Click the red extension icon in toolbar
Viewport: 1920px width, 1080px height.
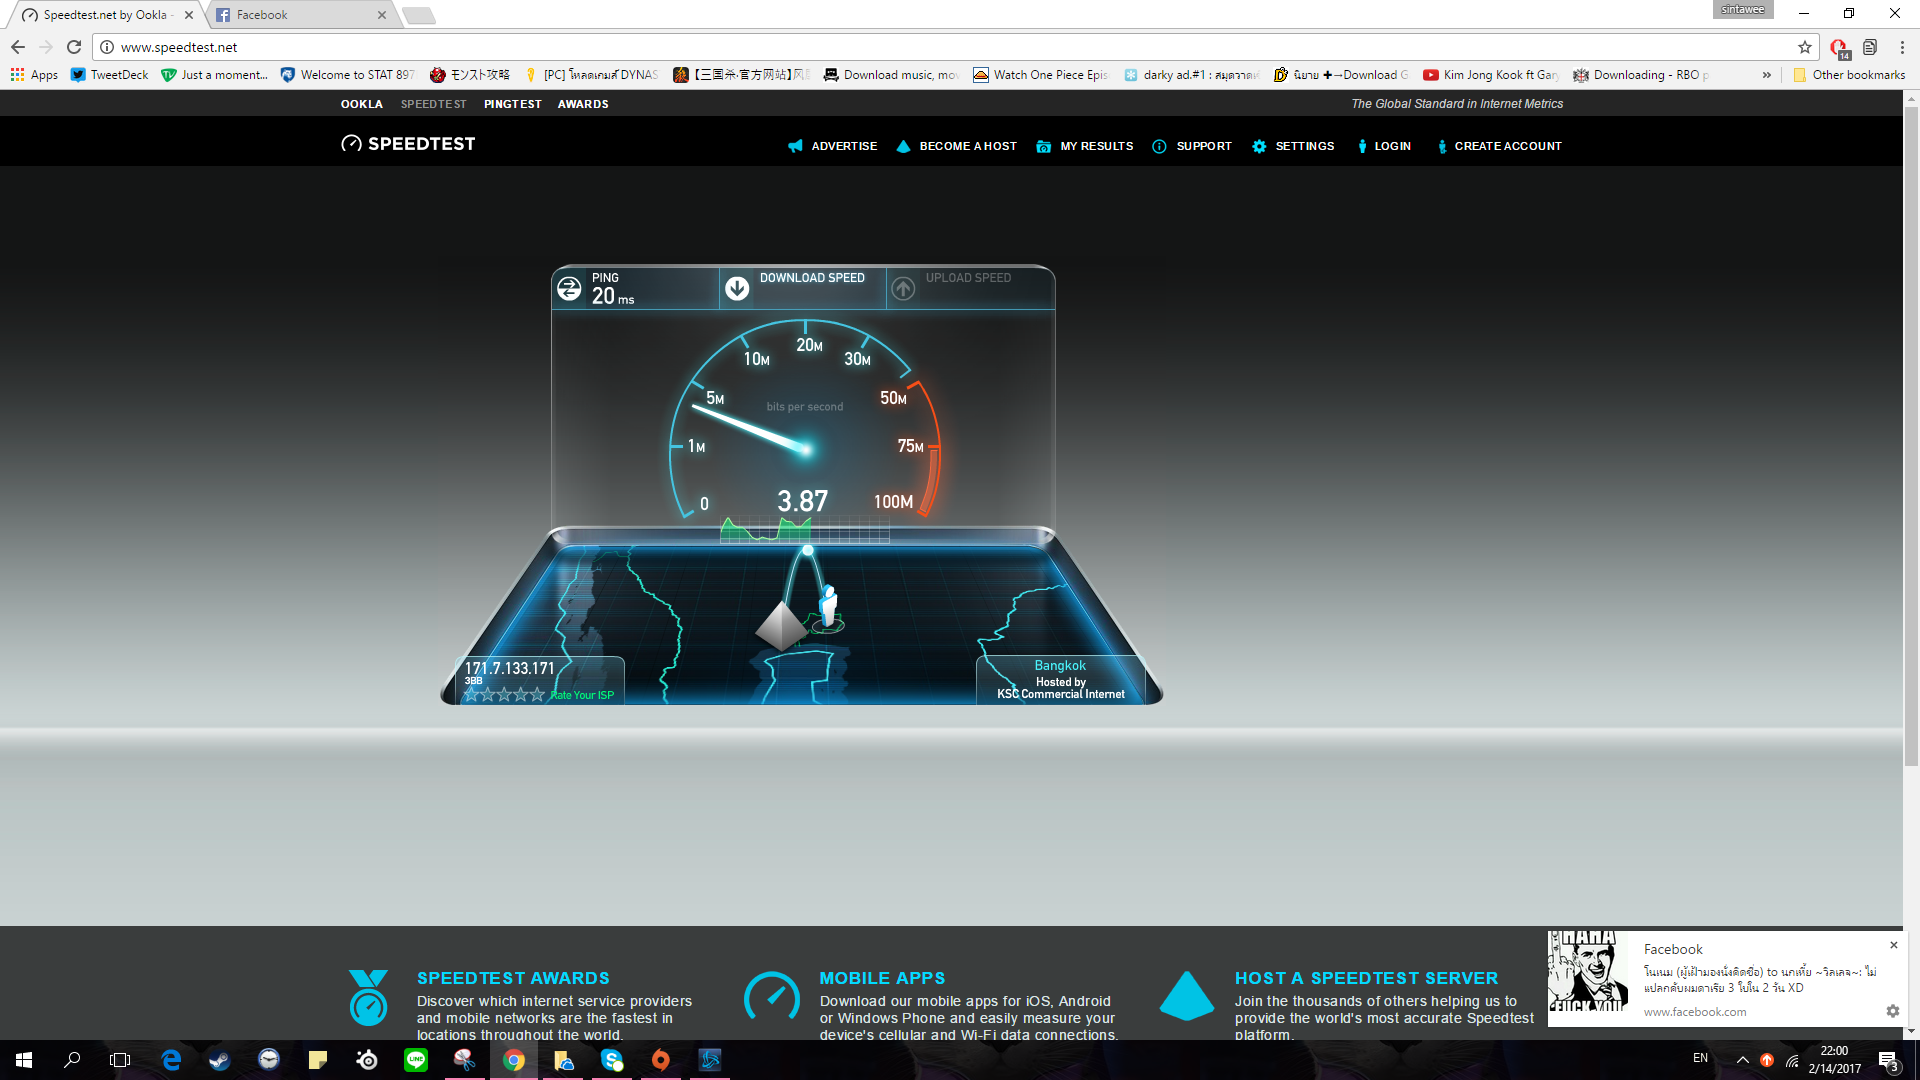(1839, 47)
